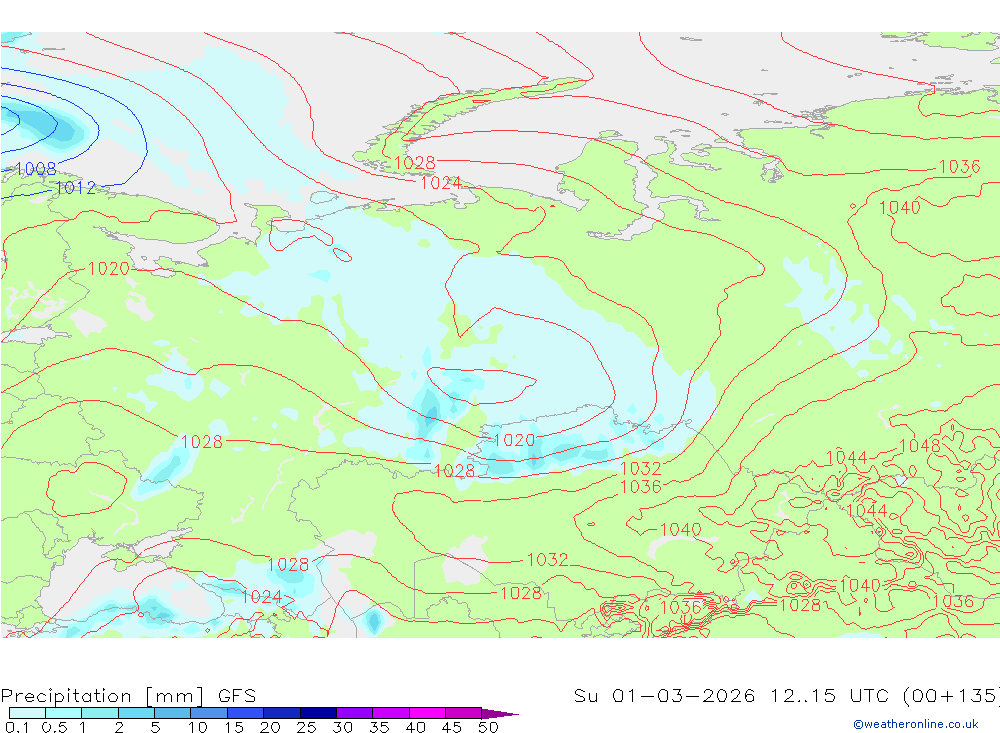Click the legend value "35"
The height and width of the screenshot is (733, 1000).
click(379, 727)
